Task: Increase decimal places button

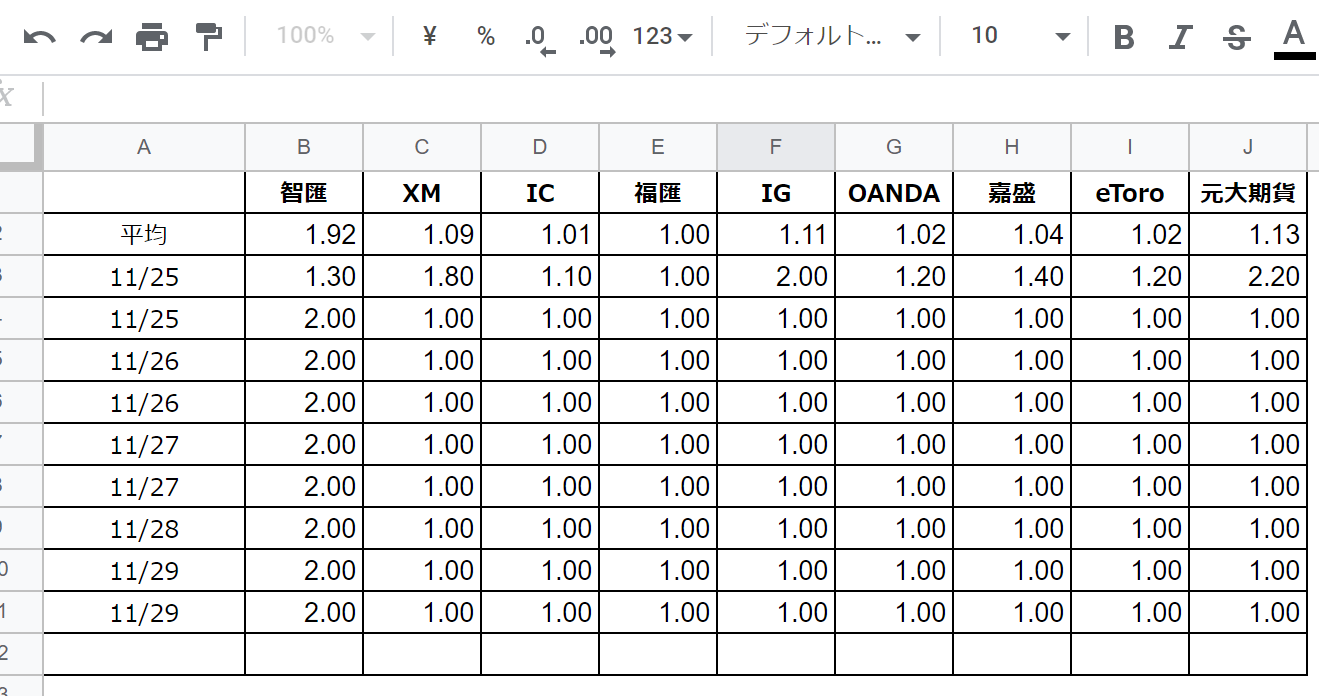Action: pos(596,38)
